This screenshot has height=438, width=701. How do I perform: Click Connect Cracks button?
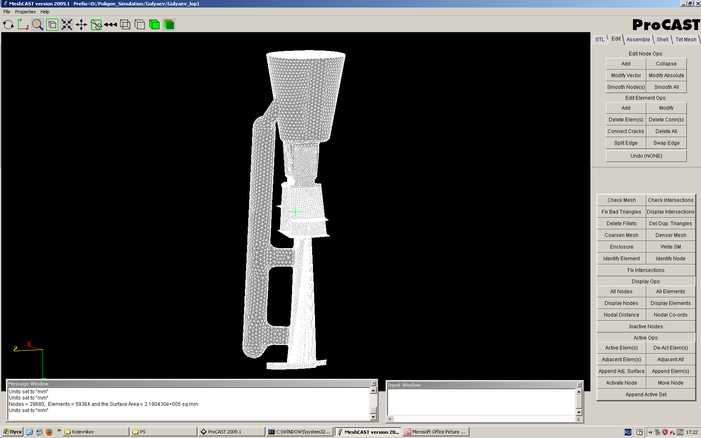(x=626, y=131)
